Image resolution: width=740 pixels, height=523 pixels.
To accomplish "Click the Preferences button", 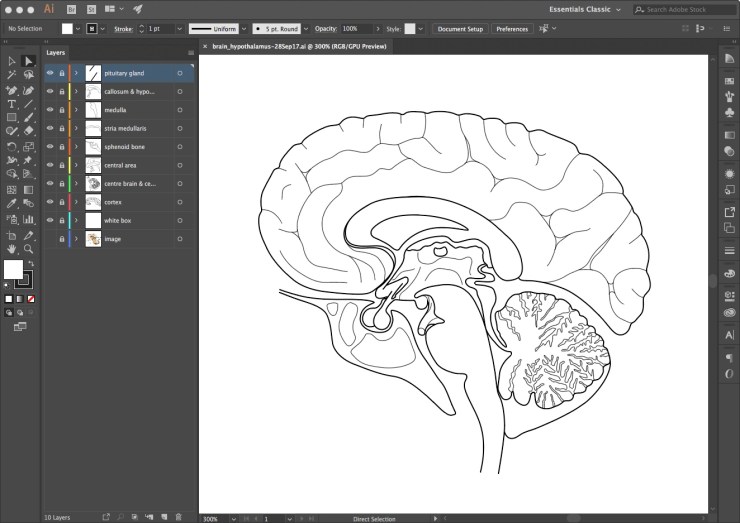I will click(x=512, y=29).
